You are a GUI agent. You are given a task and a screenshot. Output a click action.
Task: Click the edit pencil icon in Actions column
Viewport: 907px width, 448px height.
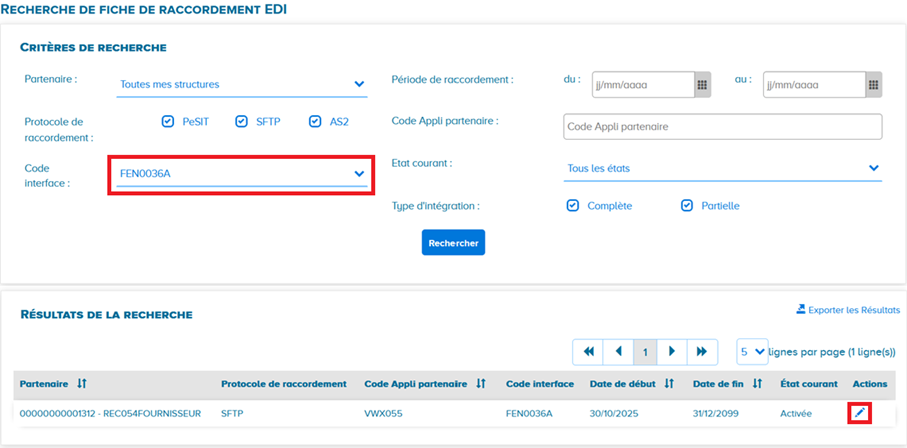[x=859, y=413]
